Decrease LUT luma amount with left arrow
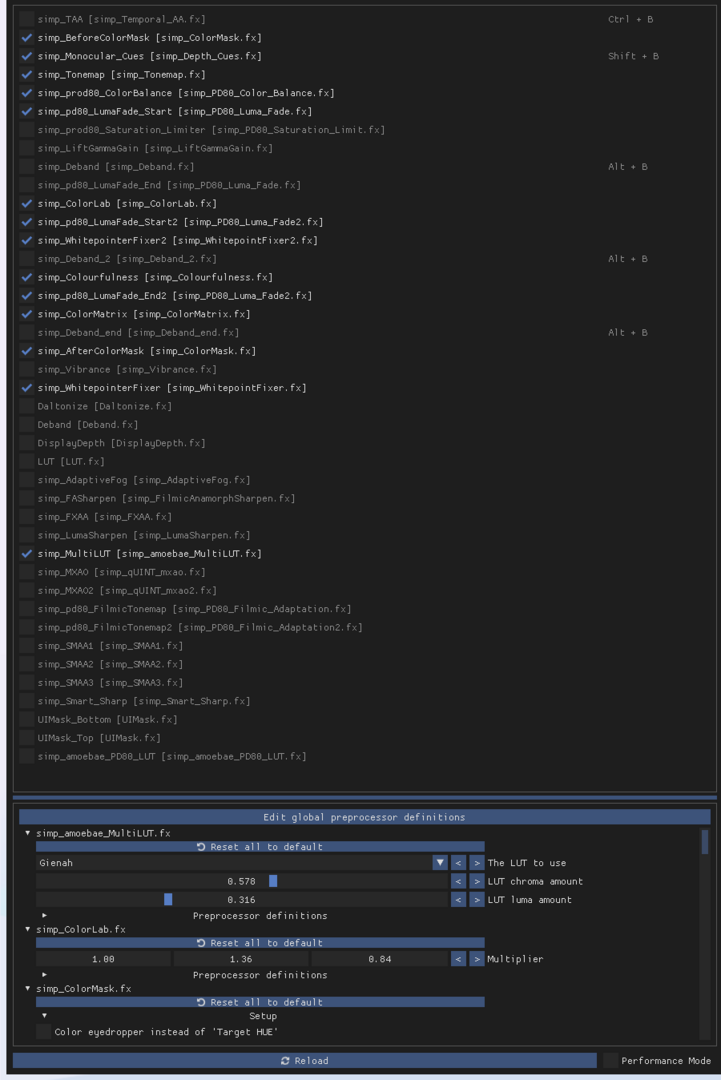The height and width of the screenshot is (1080, 721). (x=459, y=900)
